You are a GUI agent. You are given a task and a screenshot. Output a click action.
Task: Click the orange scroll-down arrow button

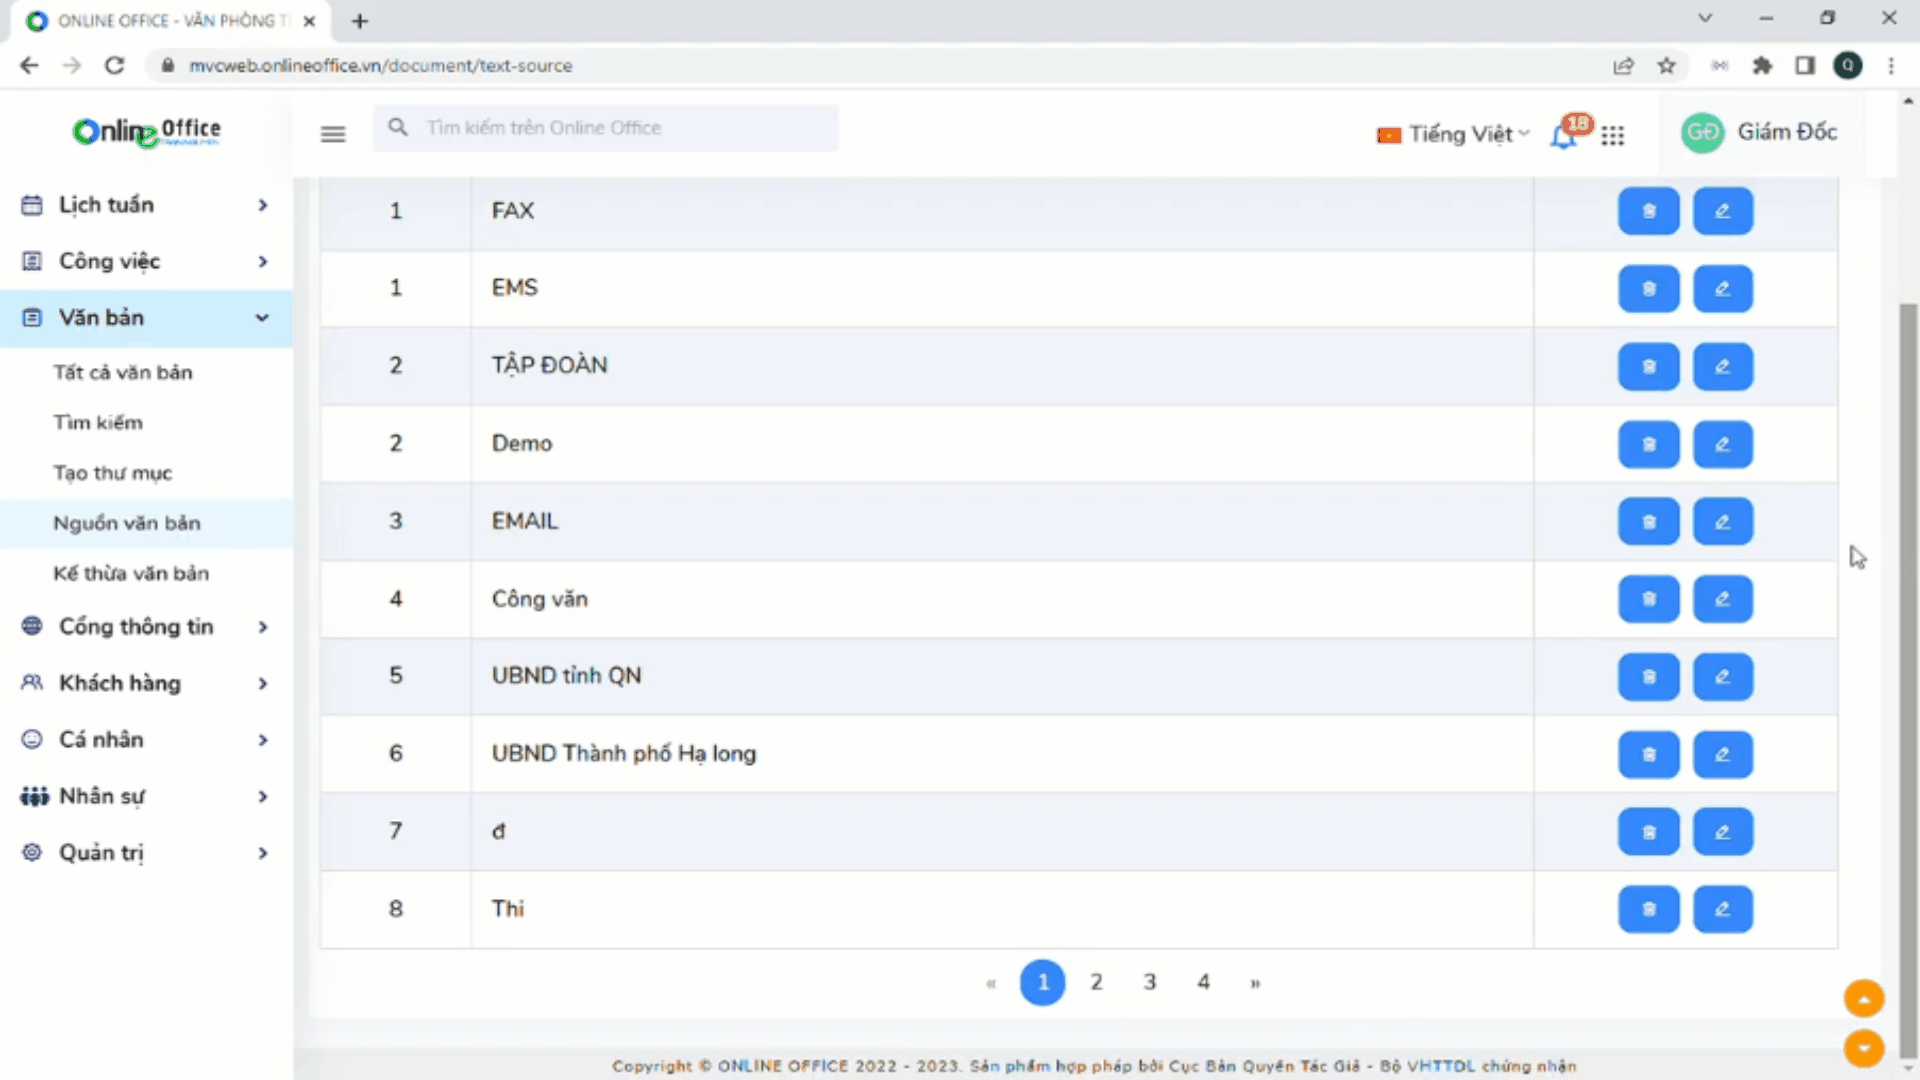pos(1863,1047)
